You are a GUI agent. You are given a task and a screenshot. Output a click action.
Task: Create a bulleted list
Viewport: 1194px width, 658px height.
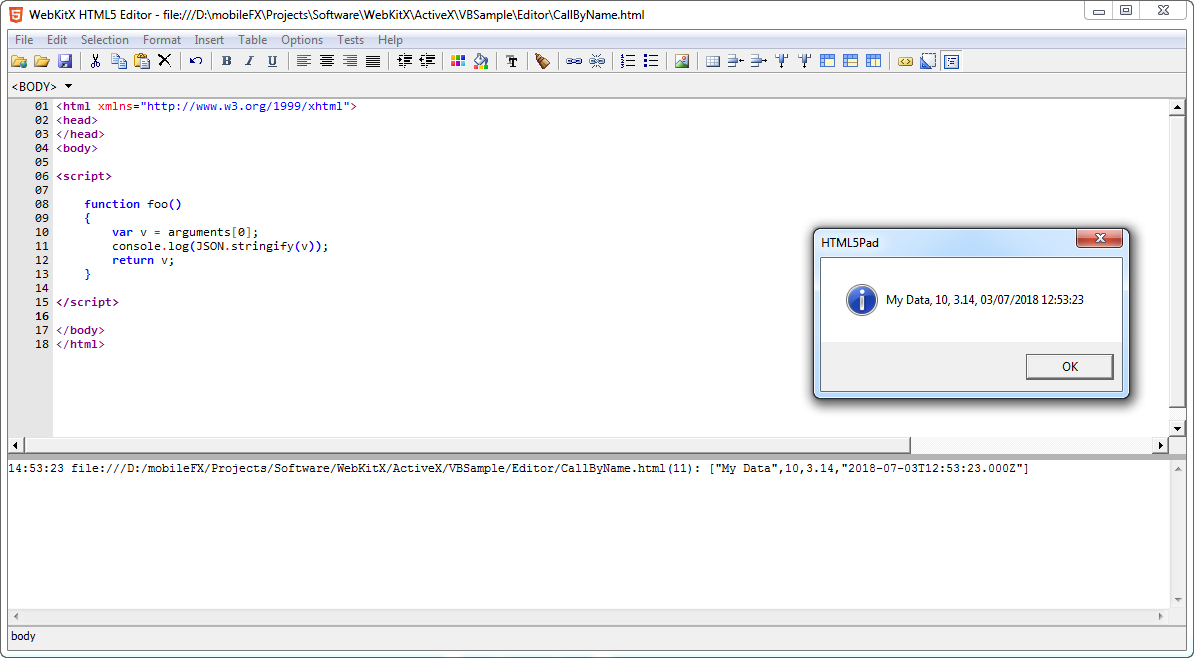pyautogui.click(x=651, y=61)
